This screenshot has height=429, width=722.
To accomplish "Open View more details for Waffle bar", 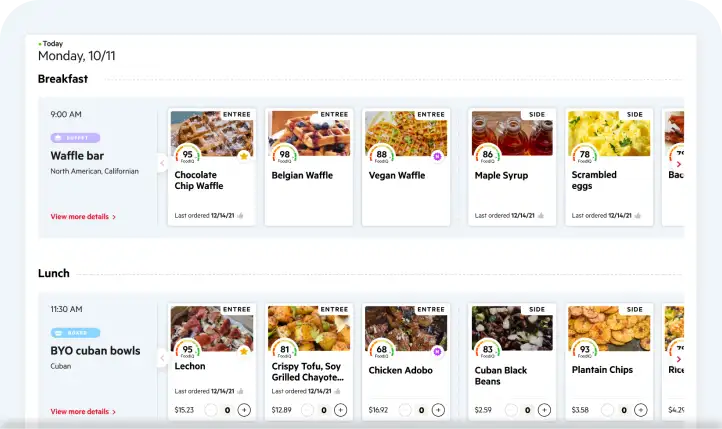I will (x=83, y=216).
